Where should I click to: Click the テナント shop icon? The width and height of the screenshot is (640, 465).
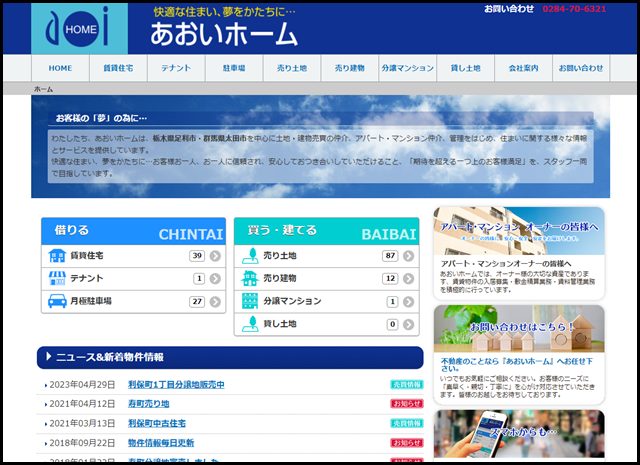[57, 278]
